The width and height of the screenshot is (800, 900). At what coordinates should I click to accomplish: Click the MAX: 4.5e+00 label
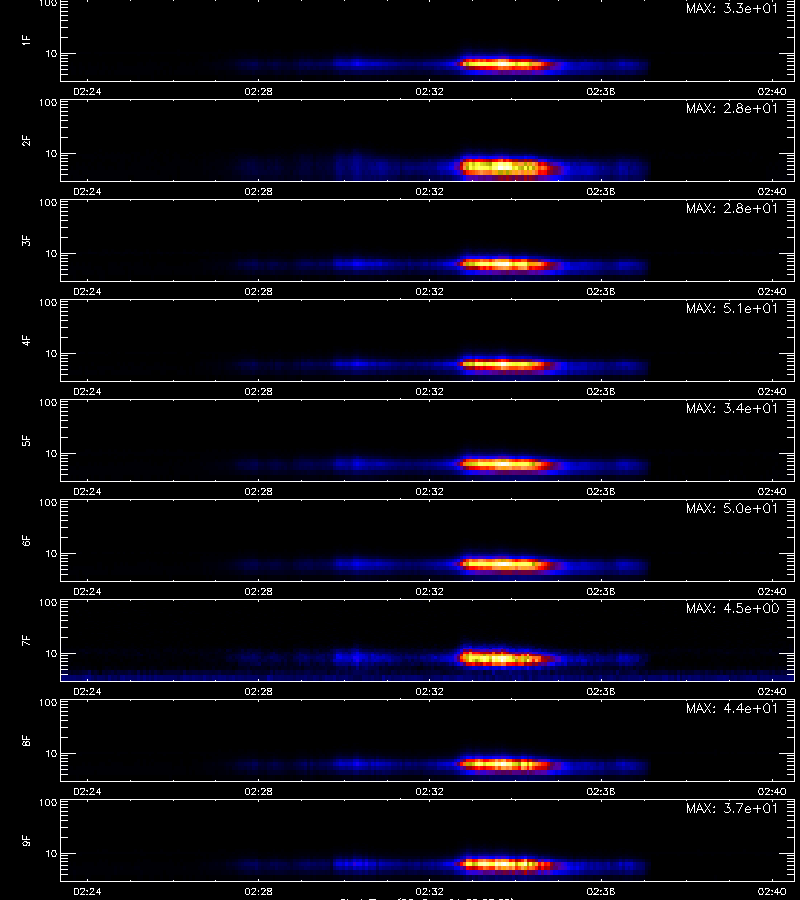pyautogui.click(x=732, y=608)
